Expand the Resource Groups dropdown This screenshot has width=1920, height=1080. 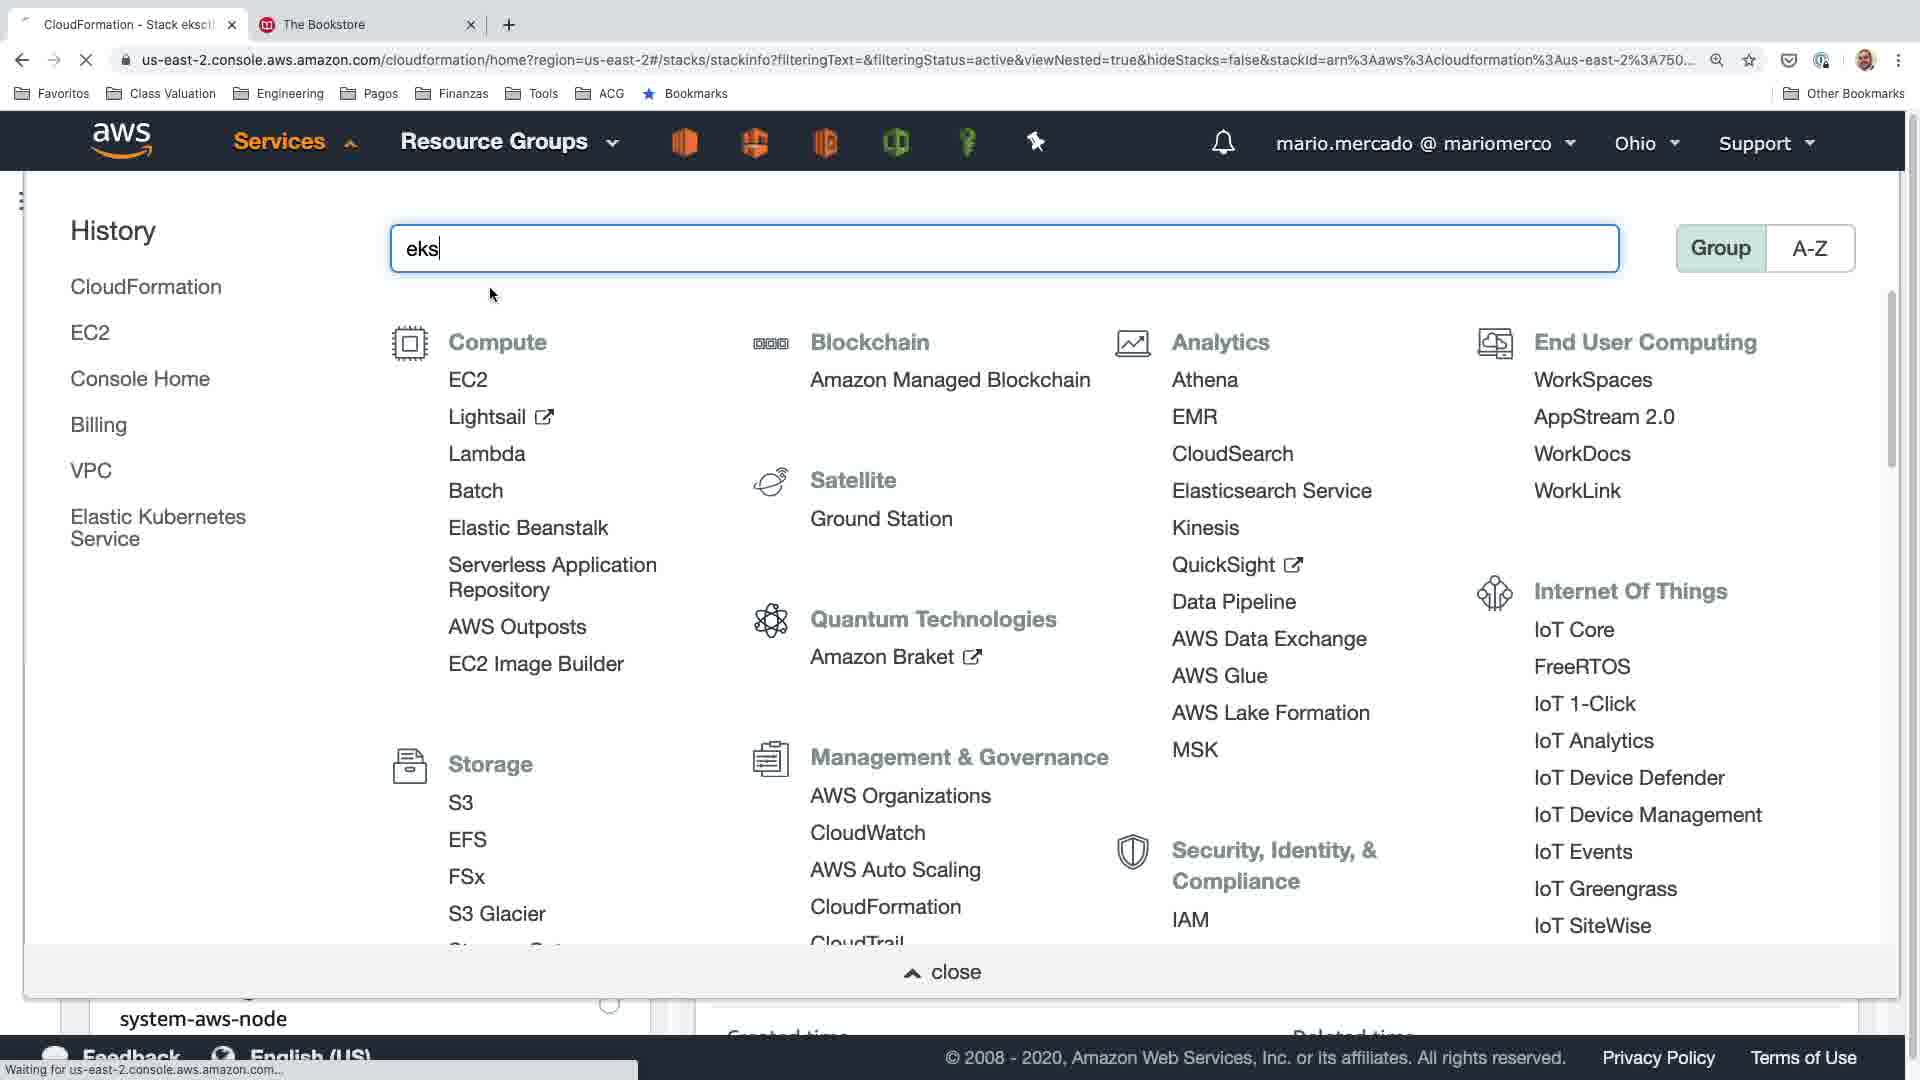[509, 142]
